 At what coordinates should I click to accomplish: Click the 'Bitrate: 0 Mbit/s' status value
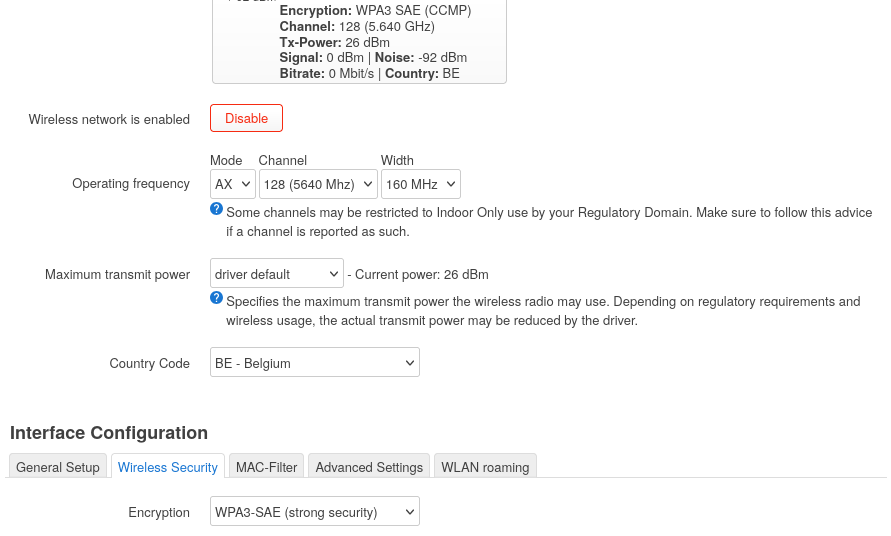pos(327,74)
